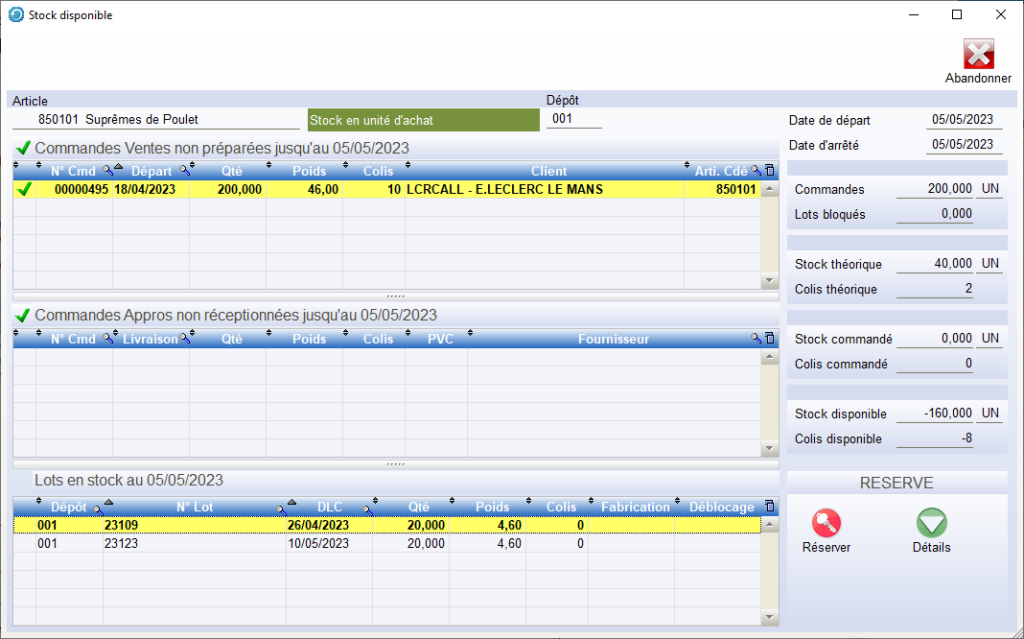
Task: Click the Dépôt field showing 001
Action: point(573,120)
